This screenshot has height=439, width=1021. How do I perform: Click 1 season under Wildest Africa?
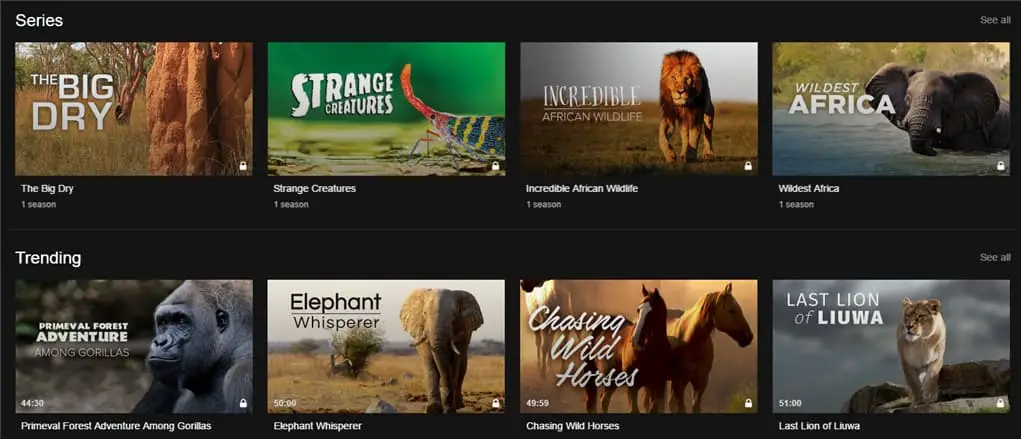[x=796, y=205]
